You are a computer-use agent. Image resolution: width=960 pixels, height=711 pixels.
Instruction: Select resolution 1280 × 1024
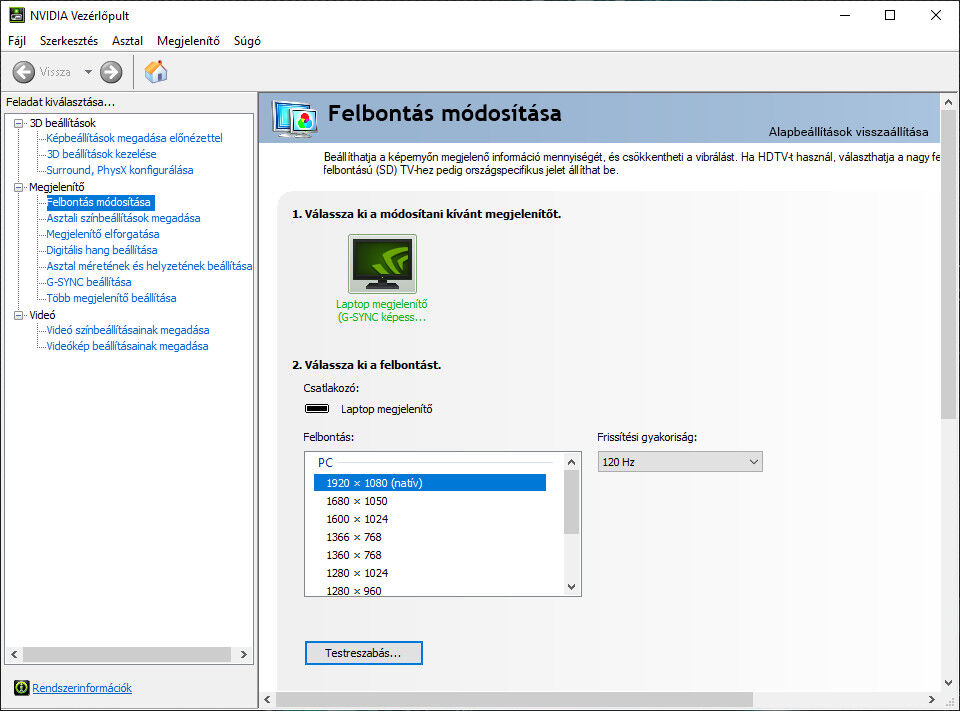point(430,573)
